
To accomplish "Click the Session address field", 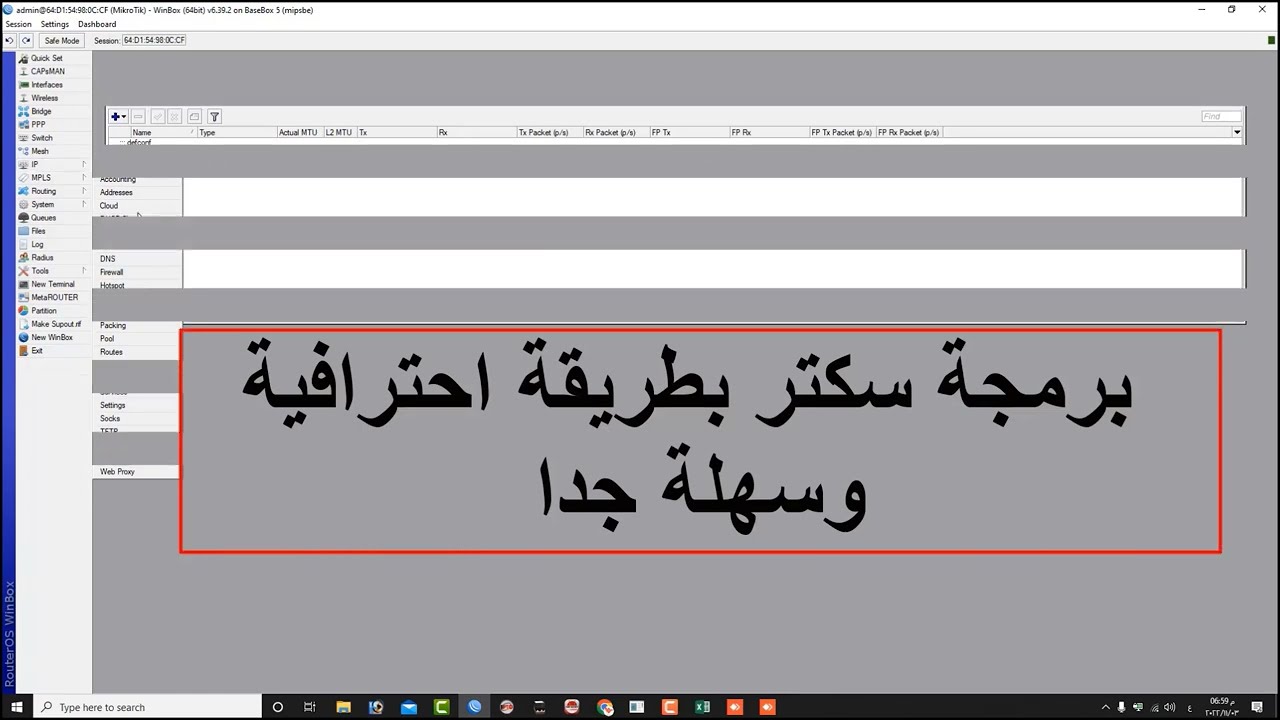I will (154, 40).
